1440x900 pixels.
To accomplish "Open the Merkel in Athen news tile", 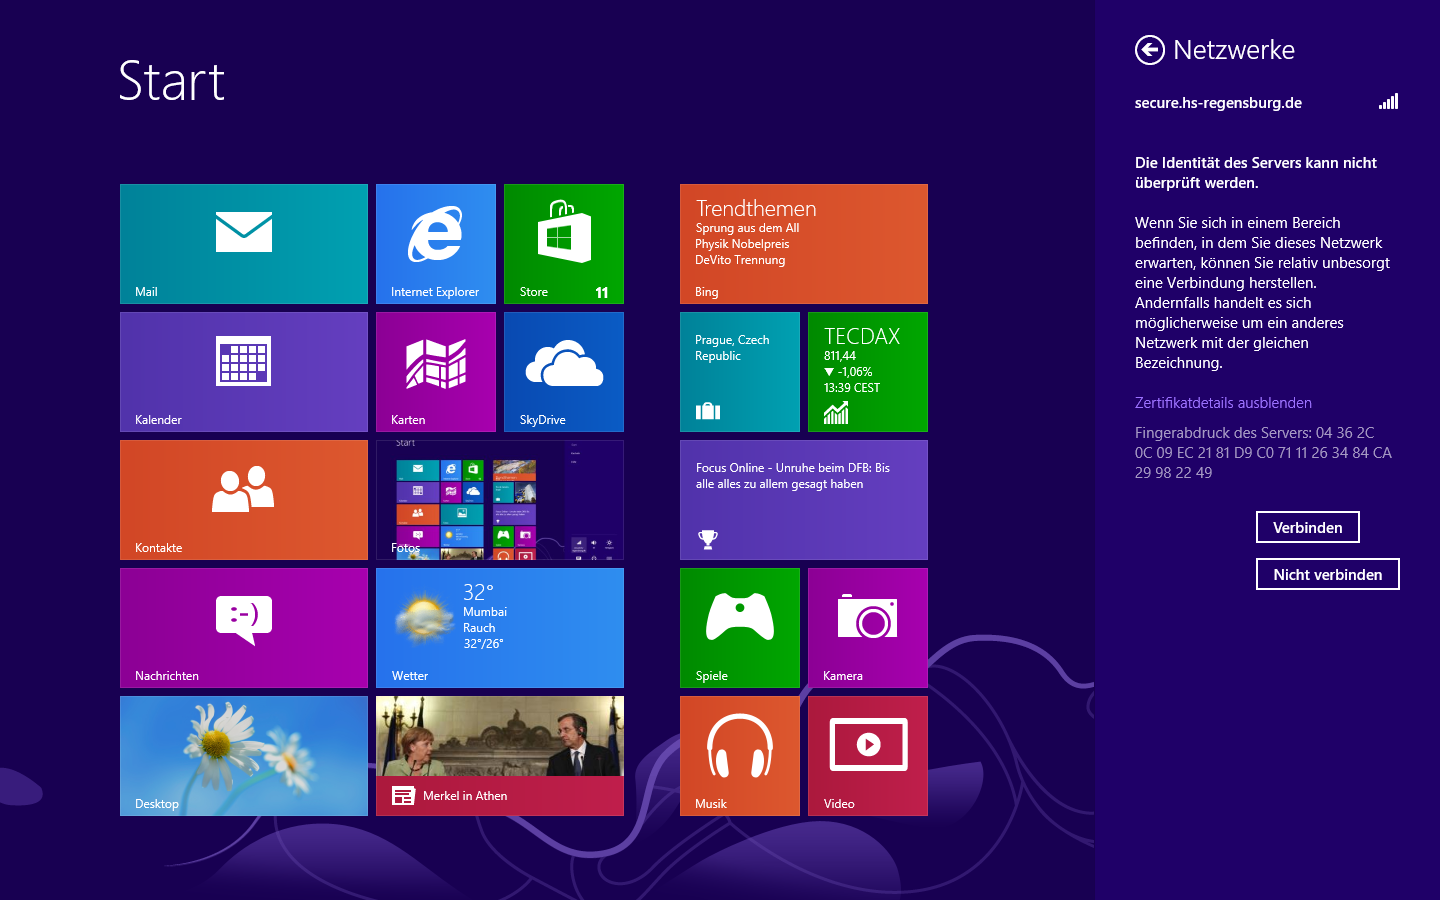I will [500, 756].
